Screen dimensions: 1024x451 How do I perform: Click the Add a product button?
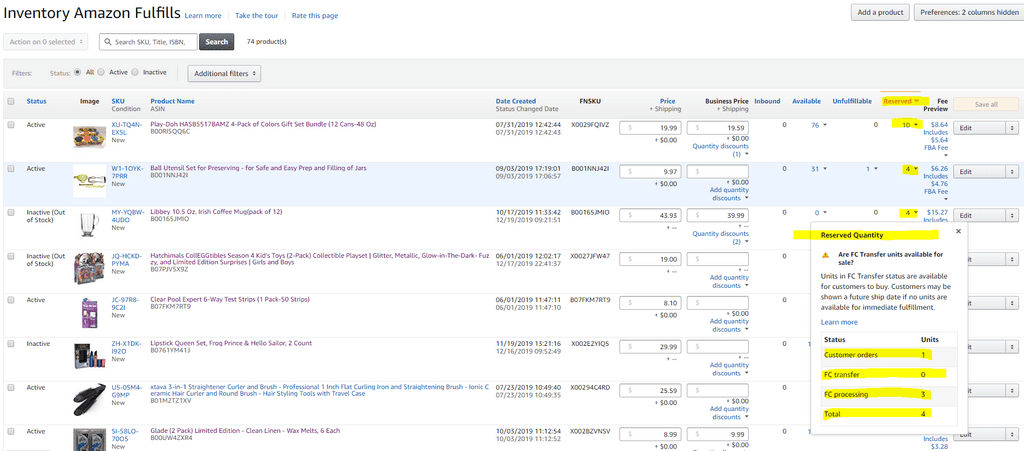880,12
